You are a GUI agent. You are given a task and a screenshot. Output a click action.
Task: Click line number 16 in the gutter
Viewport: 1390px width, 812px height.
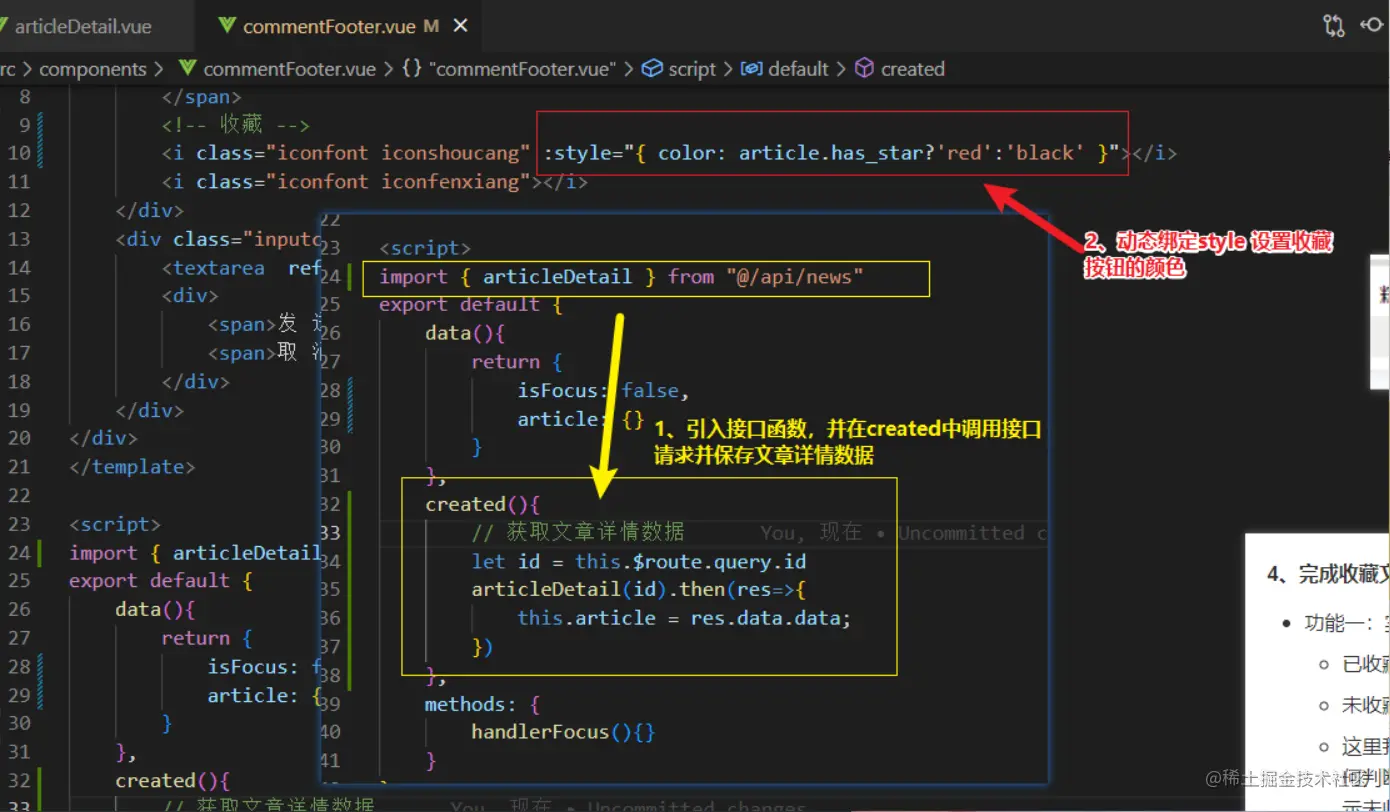[x=19, y=324]
